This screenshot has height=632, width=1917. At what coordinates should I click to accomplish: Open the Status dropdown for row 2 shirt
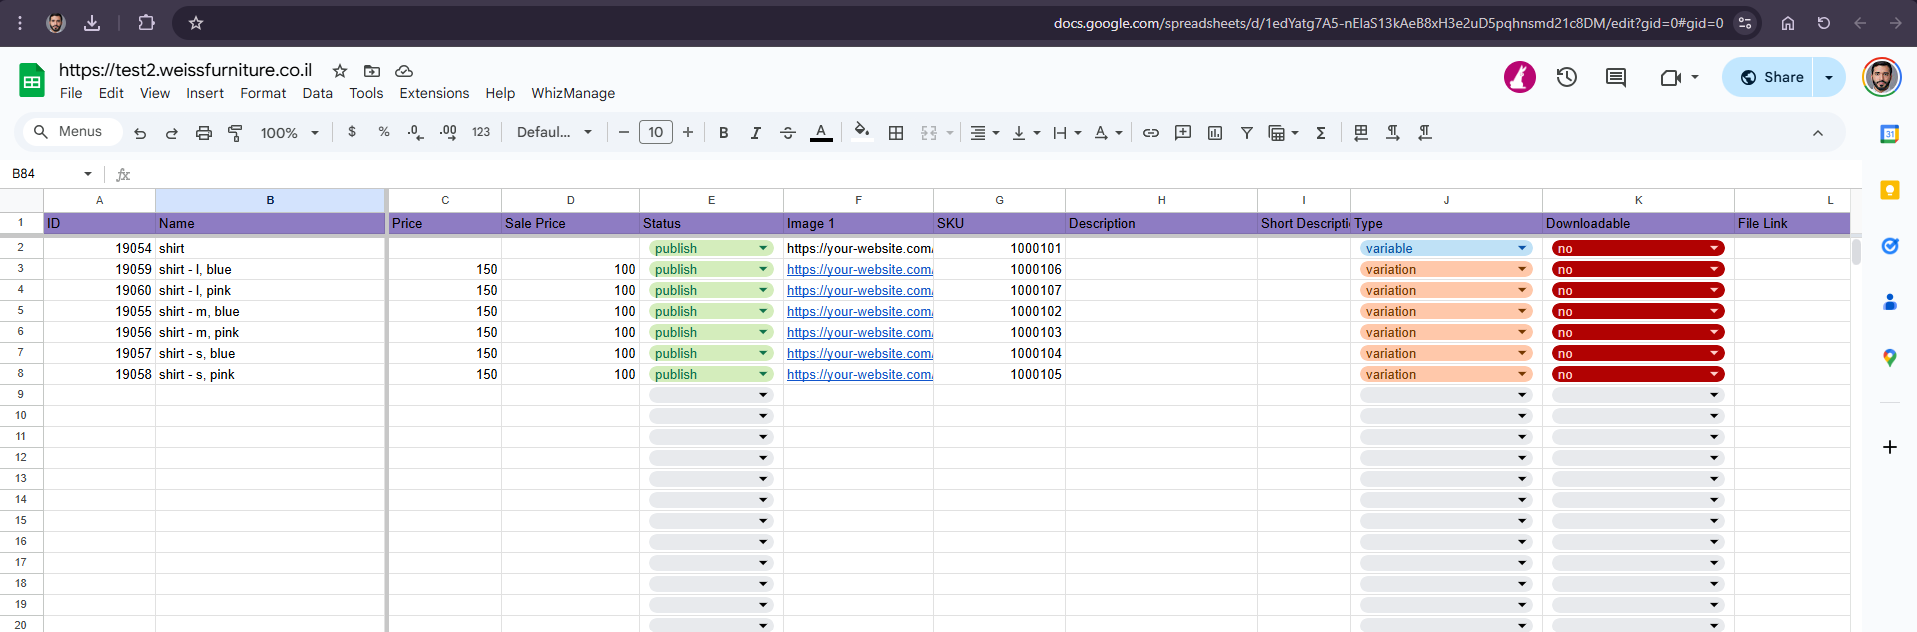click(763, 248)
